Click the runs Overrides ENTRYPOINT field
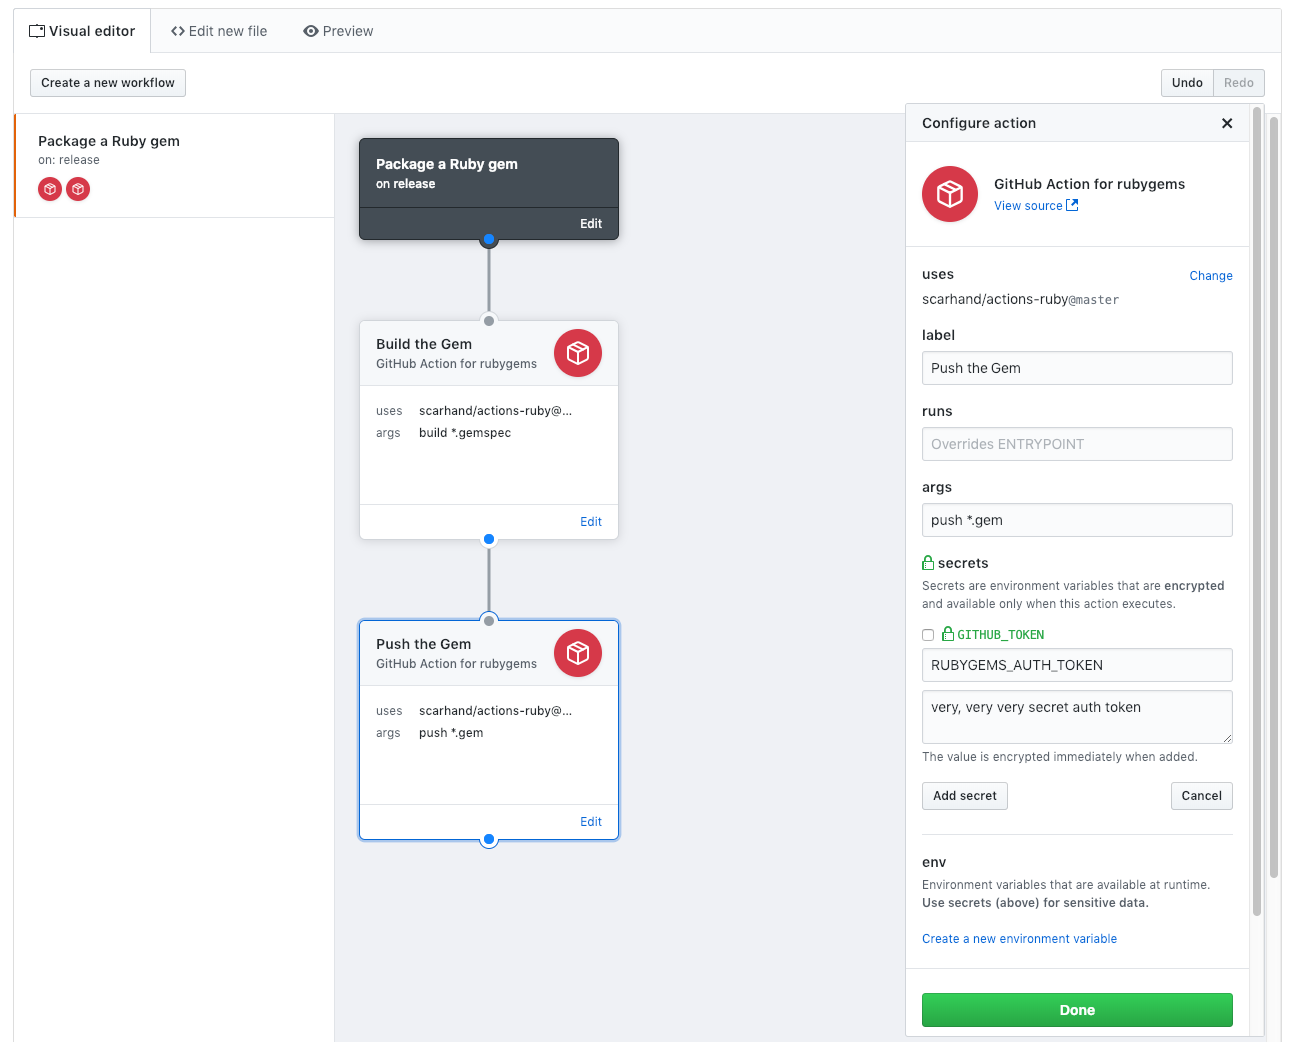Image resolution: width=1292 pixels, height=1042 pixels. click(1076, 444)
